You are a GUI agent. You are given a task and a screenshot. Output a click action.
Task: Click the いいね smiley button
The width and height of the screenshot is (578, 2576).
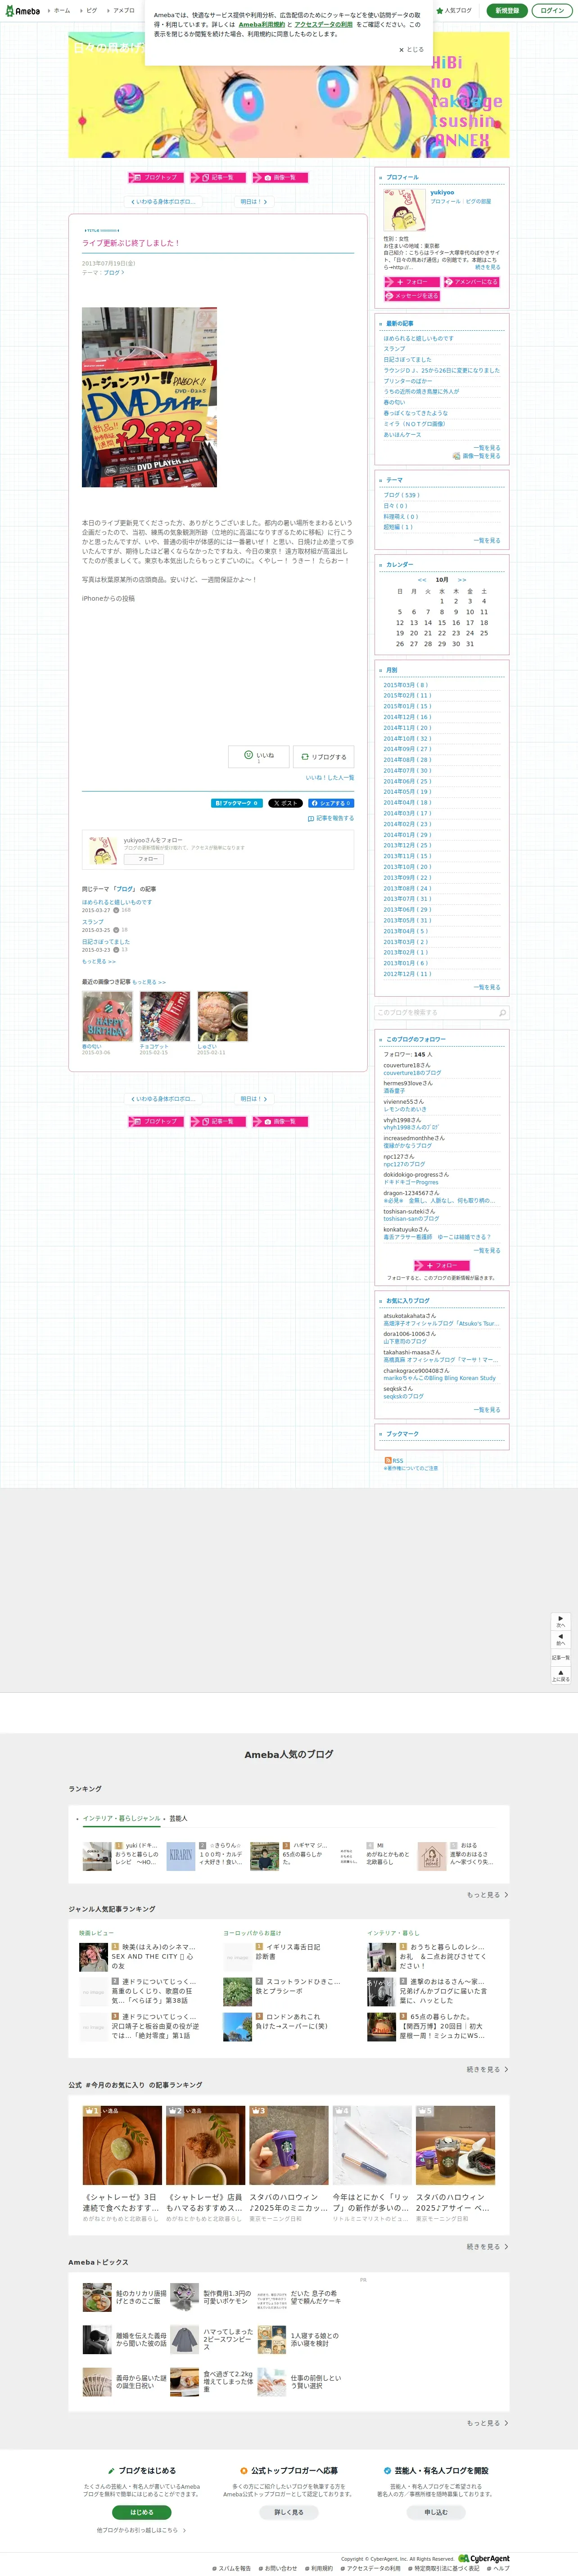[259, 756]
